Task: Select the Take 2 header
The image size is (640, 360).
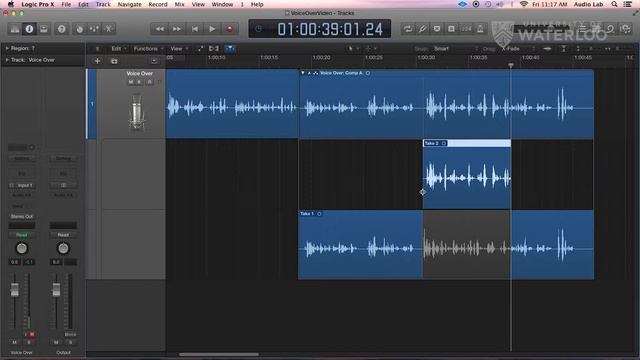Action: click(467, 143)
